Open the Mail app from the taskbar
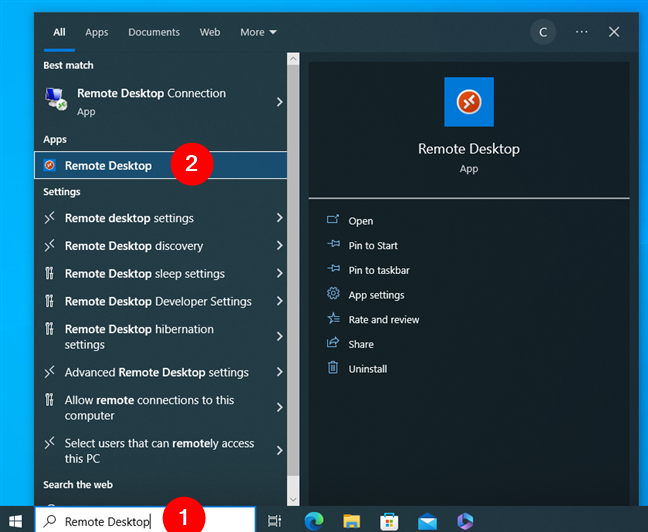648x532 pixels. (x=427, y=521)
